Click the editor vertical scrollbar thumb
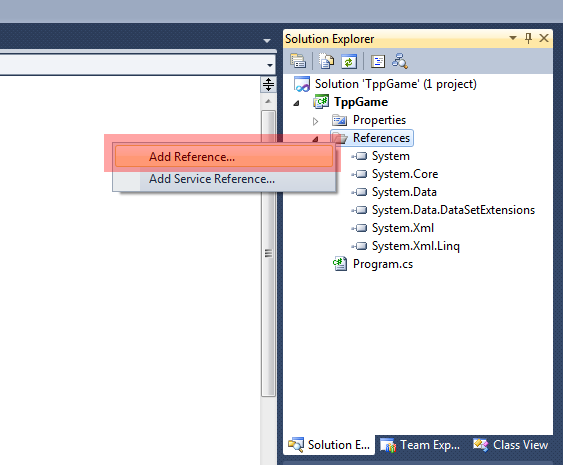Screen dimensions: 563x465 268,253
